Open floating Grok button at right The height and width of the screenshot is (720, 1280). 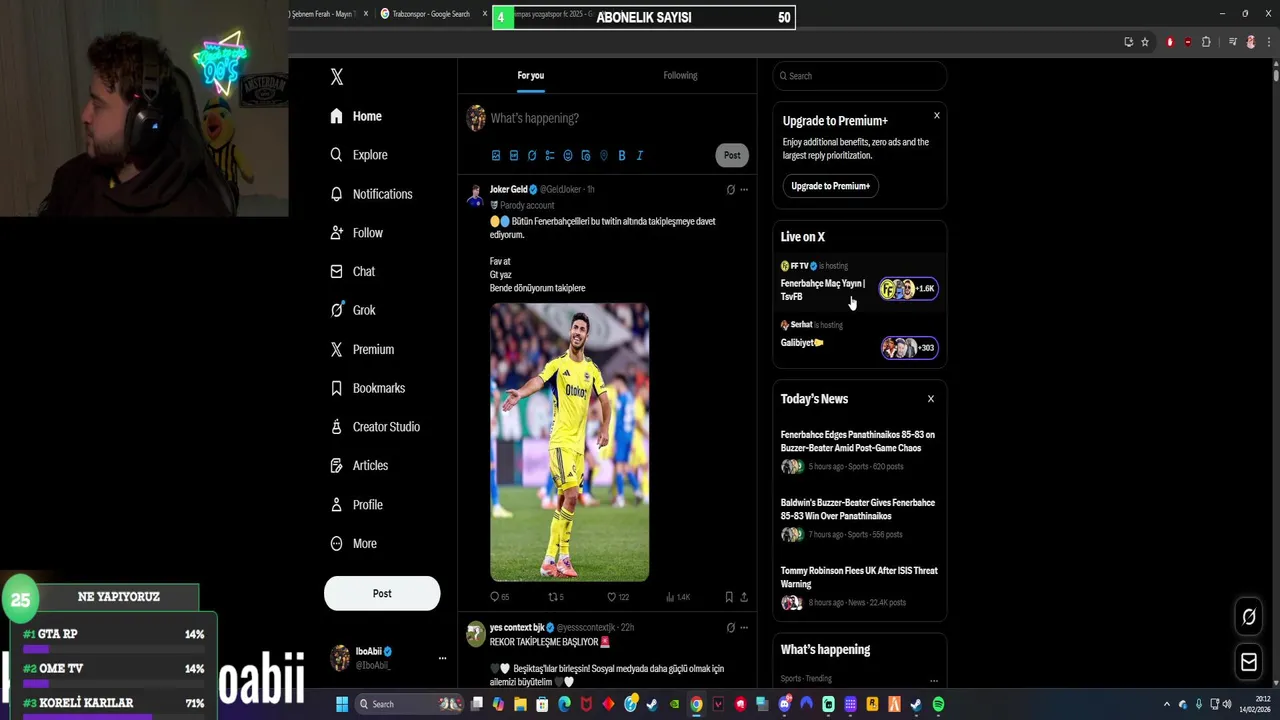pyautogui.click(x=1249, y=617)
